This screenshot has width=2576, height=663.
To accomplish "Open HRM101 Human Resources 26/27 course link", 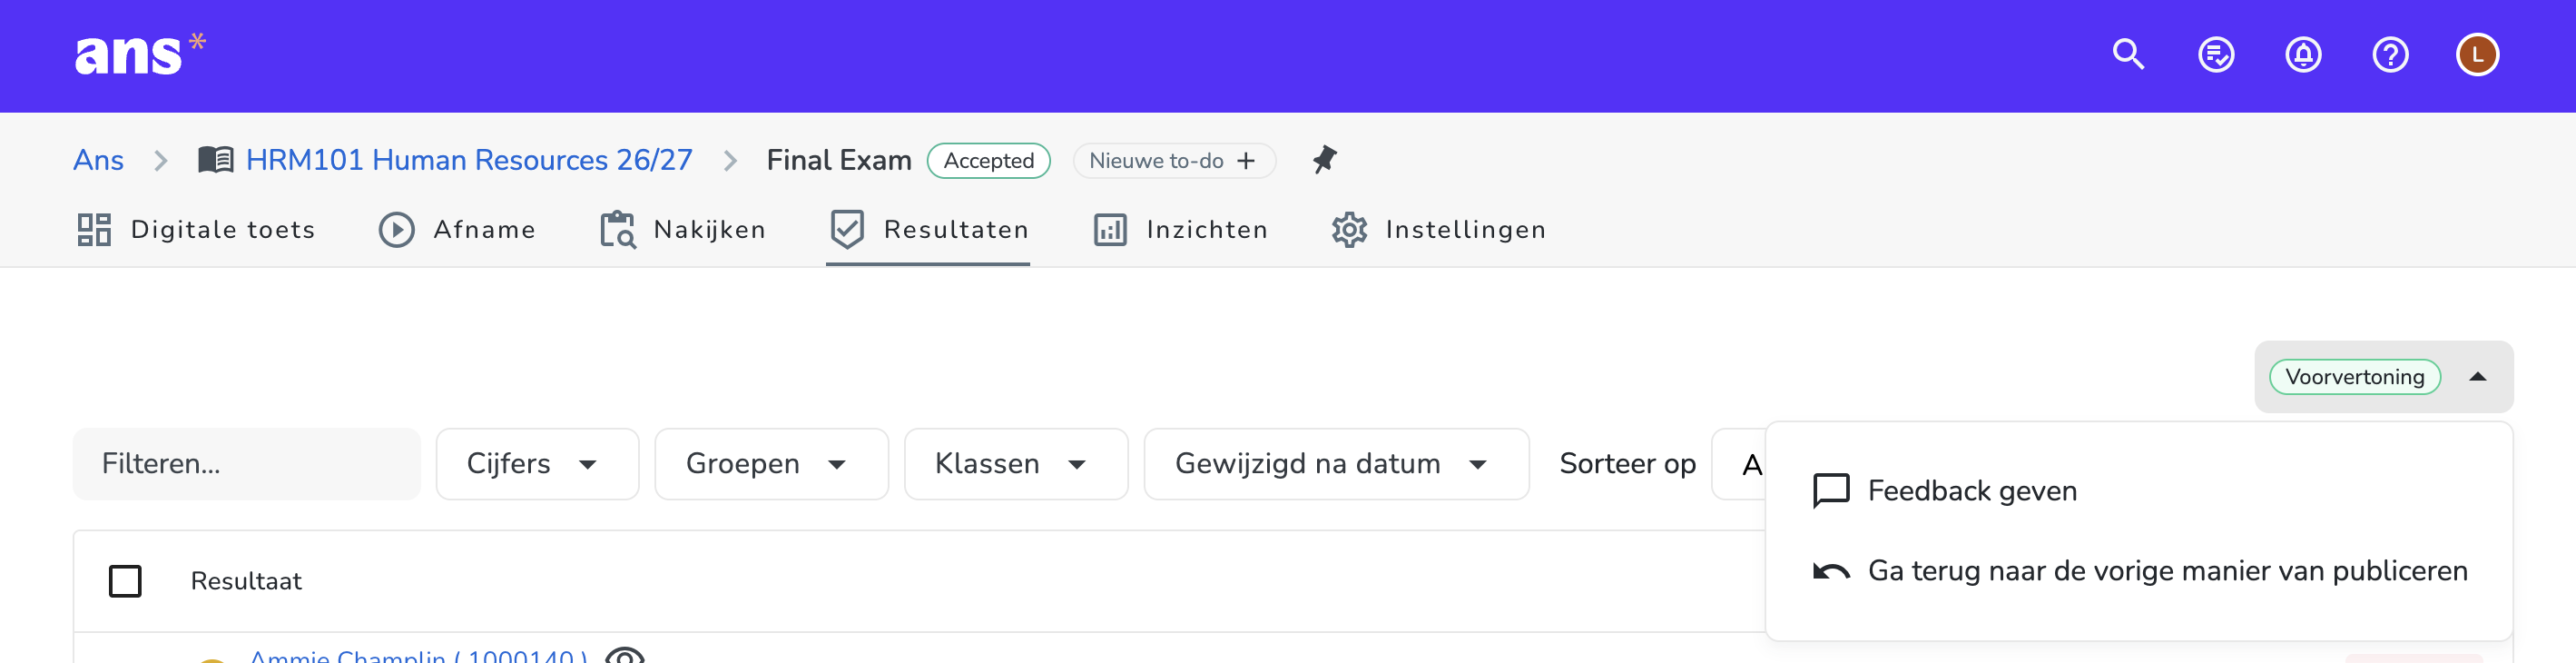I will 468,160.
